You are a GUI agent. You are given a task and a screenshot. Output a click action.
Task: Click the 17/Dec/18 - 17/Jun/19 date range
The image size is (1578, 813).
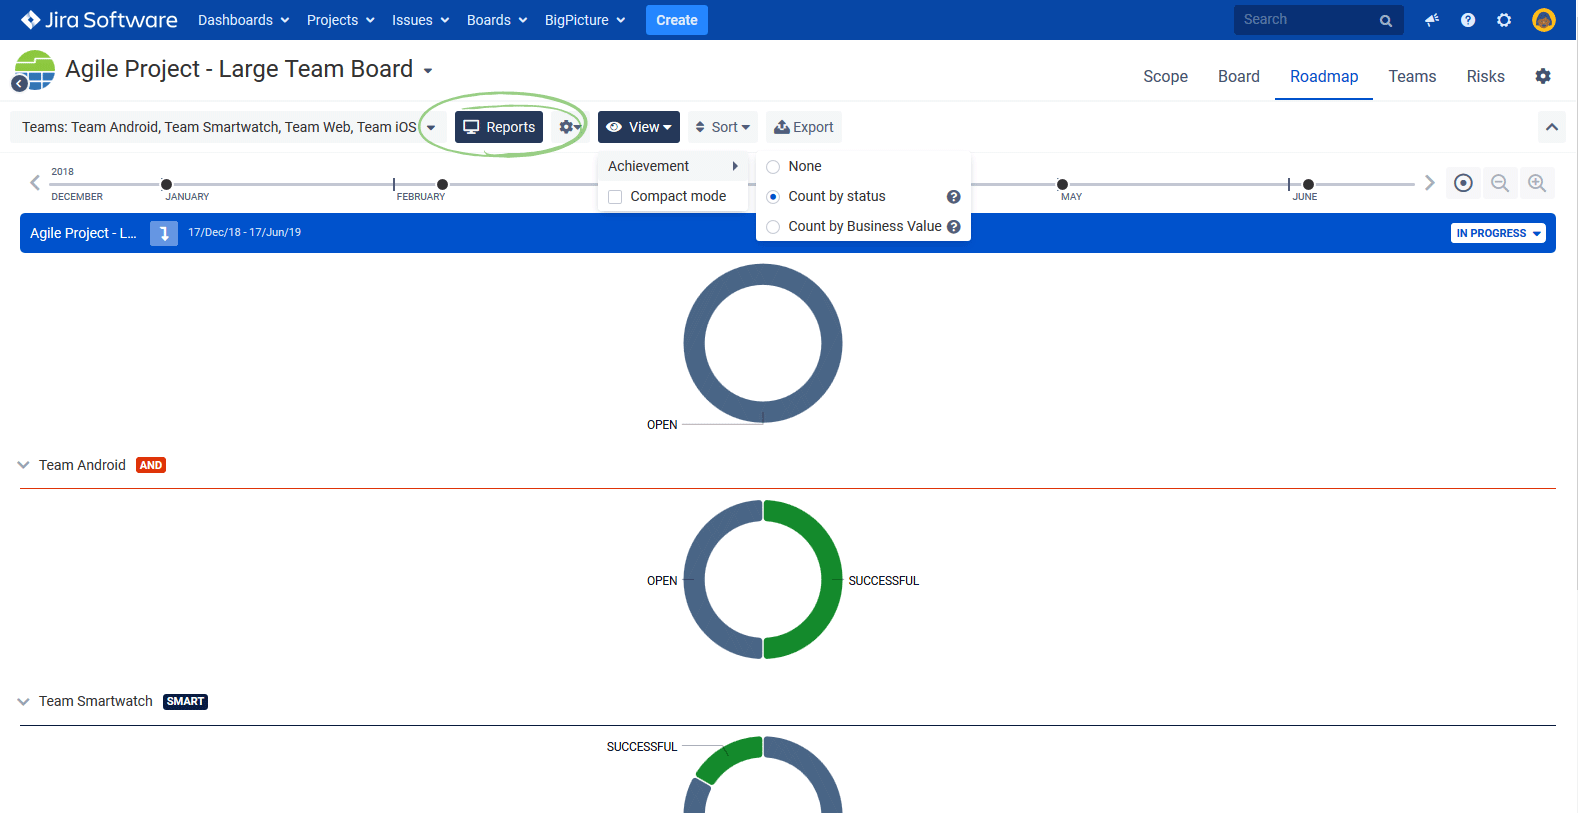point(245,232)
